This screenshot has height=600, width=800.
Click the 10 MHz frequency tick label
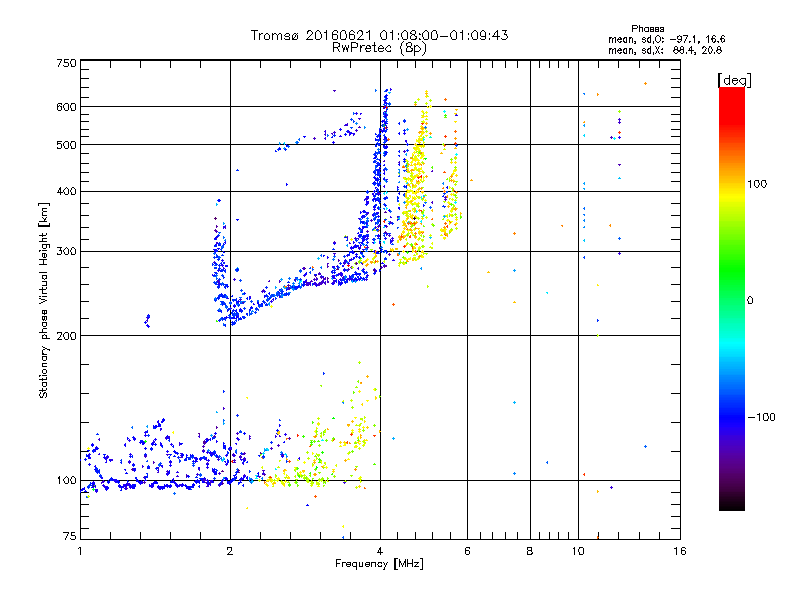pos(578,551)
